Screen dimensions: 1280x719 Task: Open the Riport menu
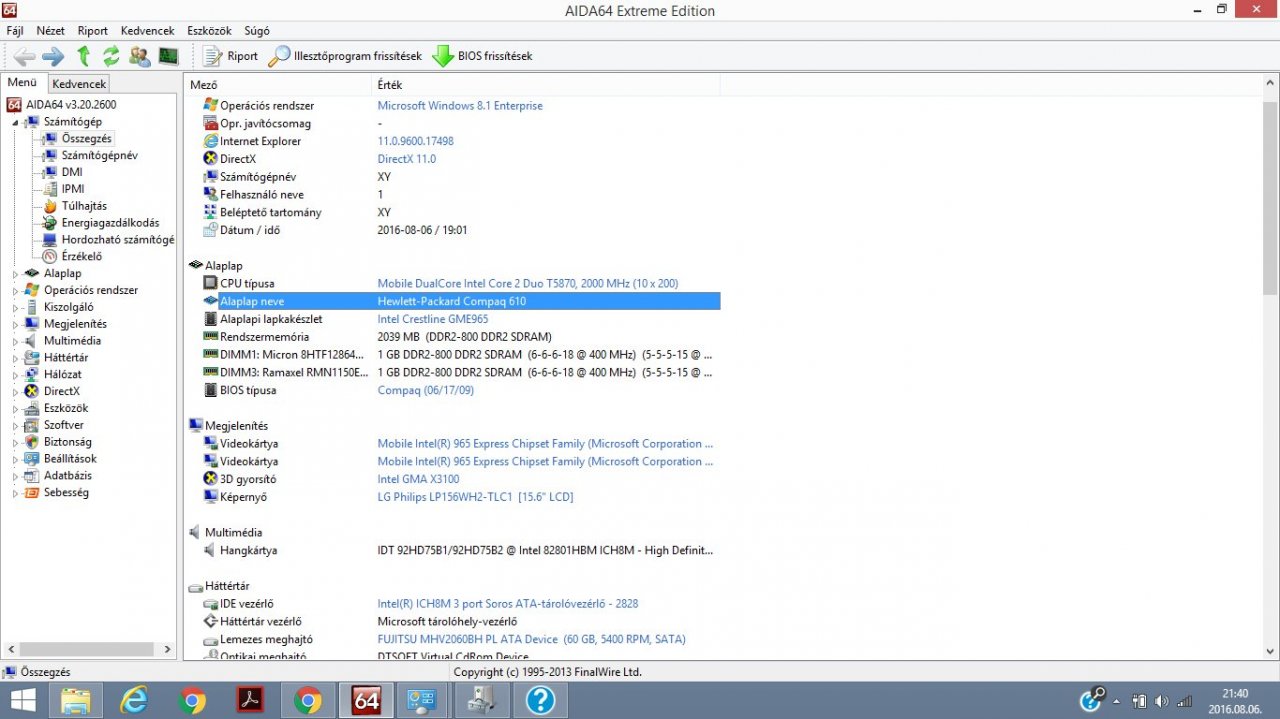(93, 31)
